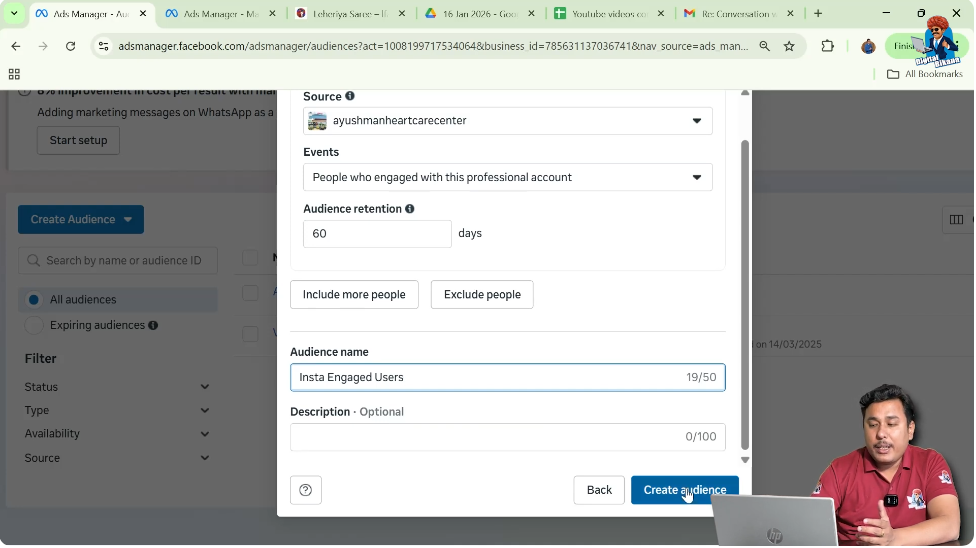Open the Source dropdown ayushmanheartcarecenter
The width and height of the screenshot is (976, 548).
507,121
